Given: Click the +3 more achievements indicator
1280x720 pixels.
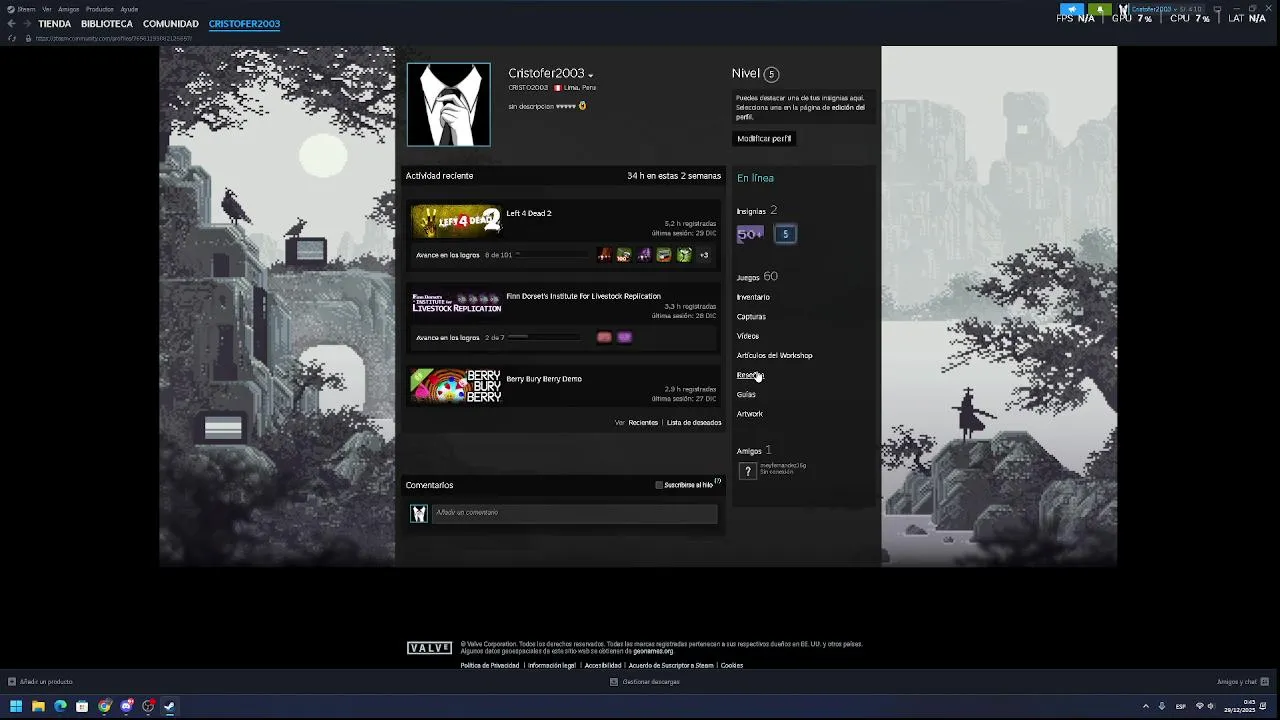Looking at the screenshot, I should click(x=704, y=255).
